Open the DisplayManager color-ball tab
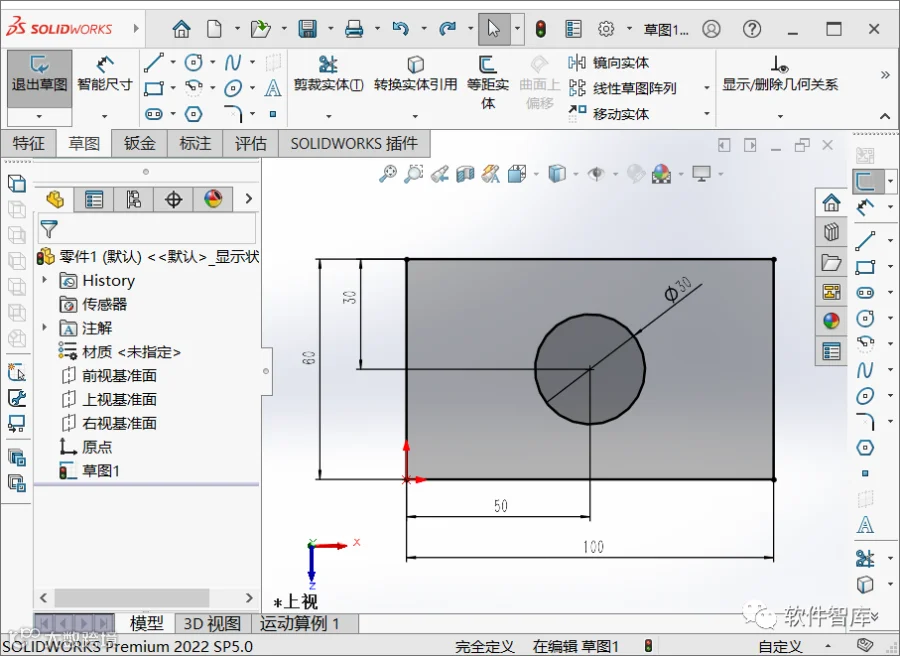900x656 pixels. tap(213, 199)
